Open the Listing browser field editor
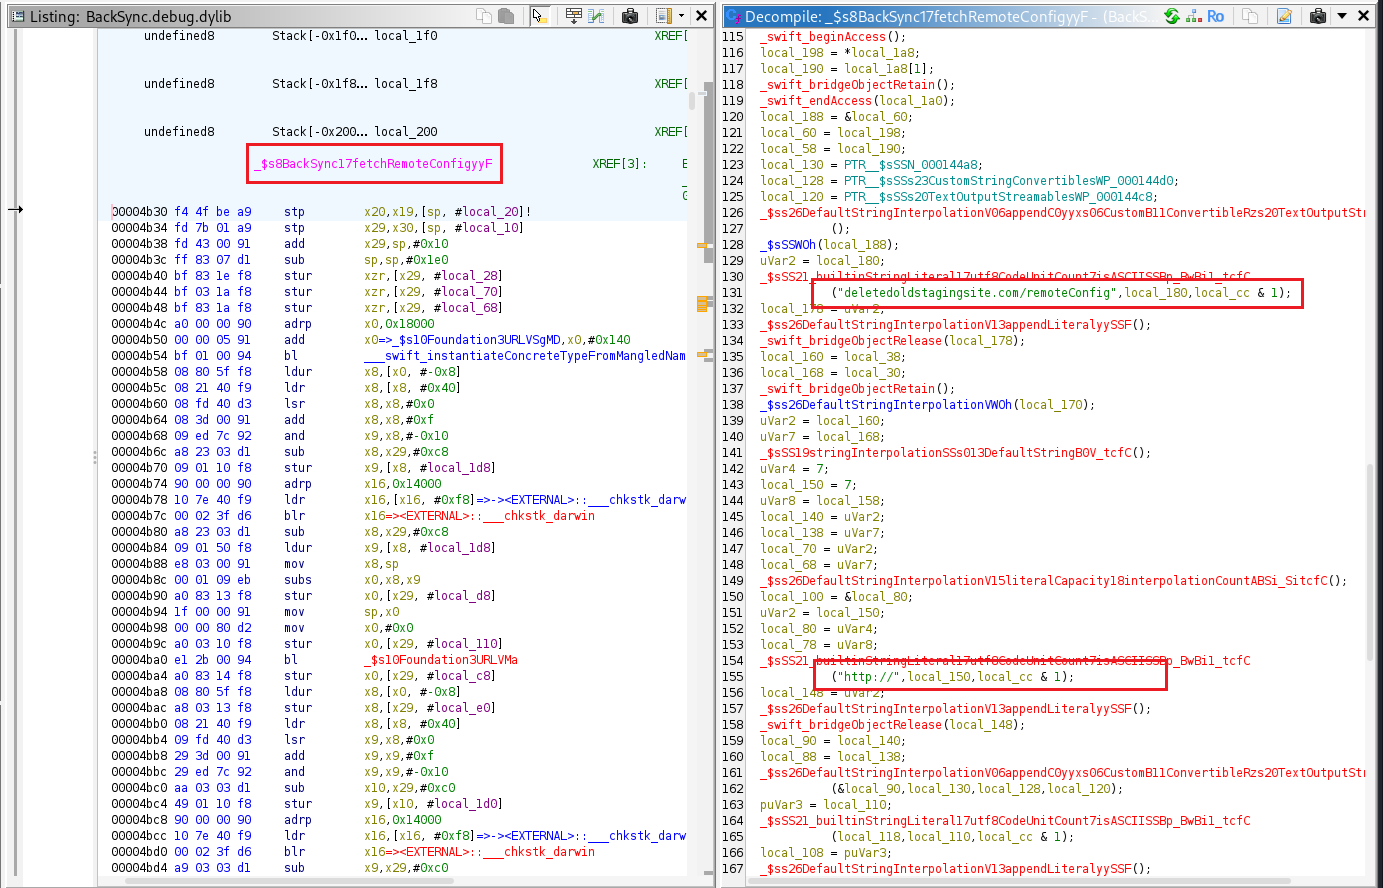1383x888 pixels. coord(574,16)
